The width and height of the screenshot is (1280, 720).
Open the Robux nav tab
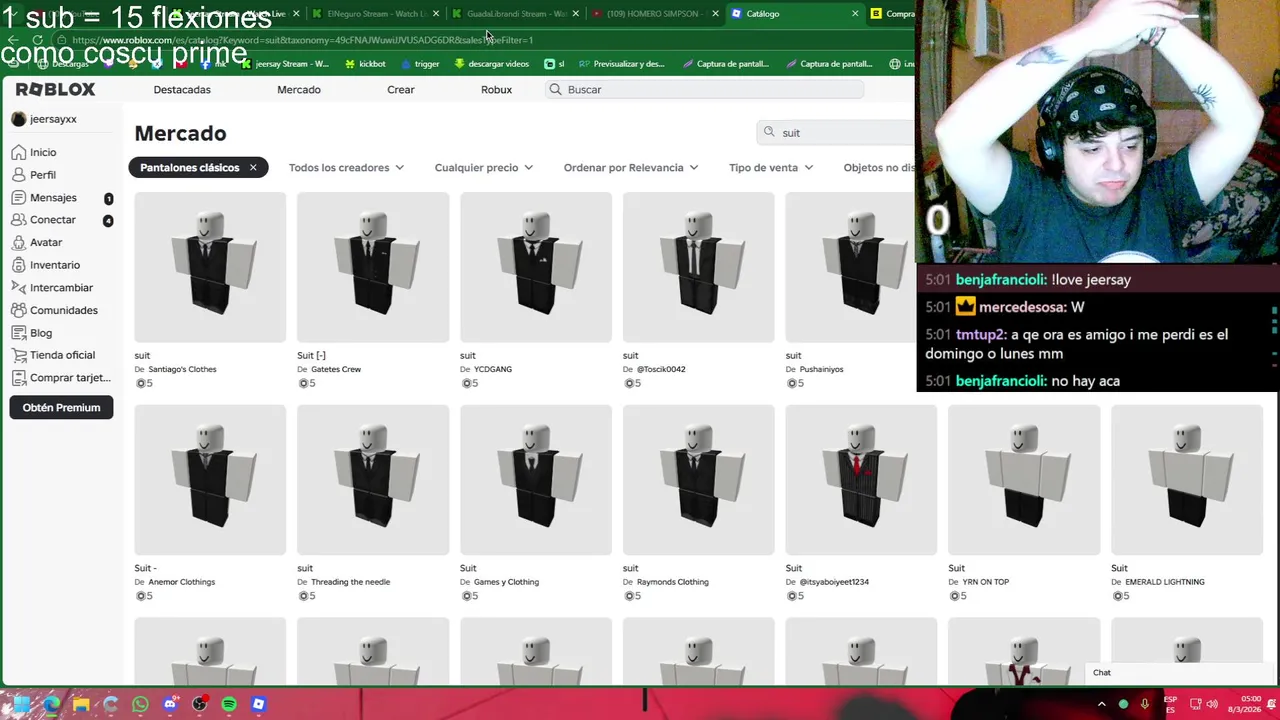[x=496, y=89]
